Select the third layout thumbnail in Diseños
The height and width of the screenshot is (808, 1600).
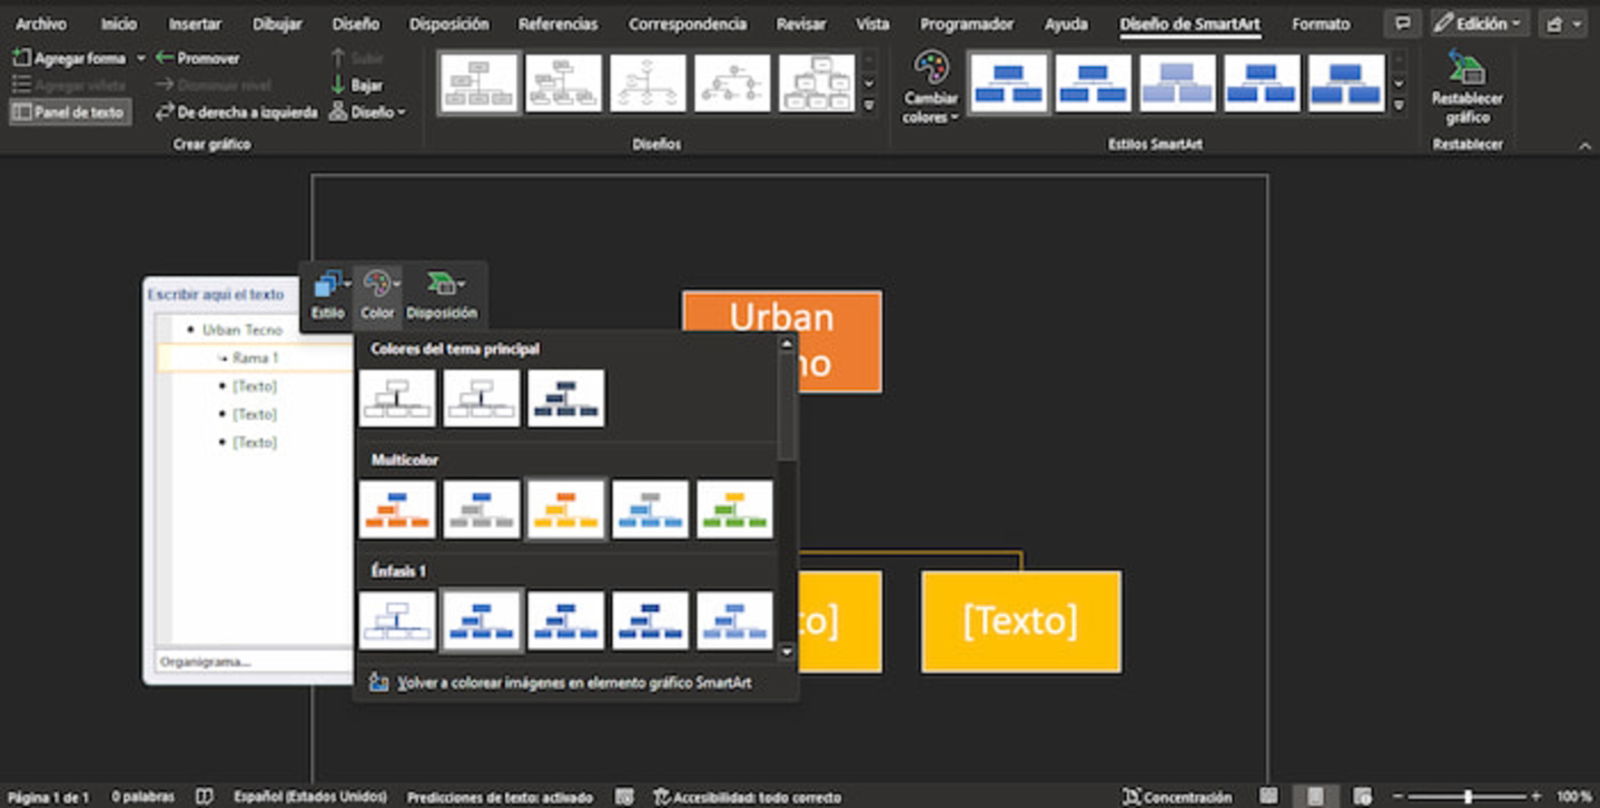point(648,83)
